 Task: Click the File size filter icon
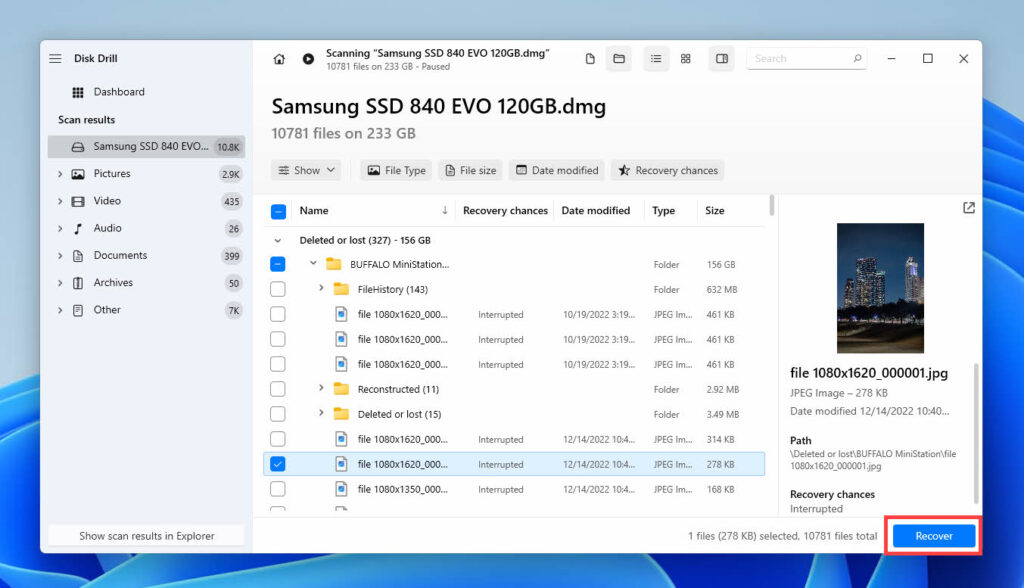tap(449, 170)
